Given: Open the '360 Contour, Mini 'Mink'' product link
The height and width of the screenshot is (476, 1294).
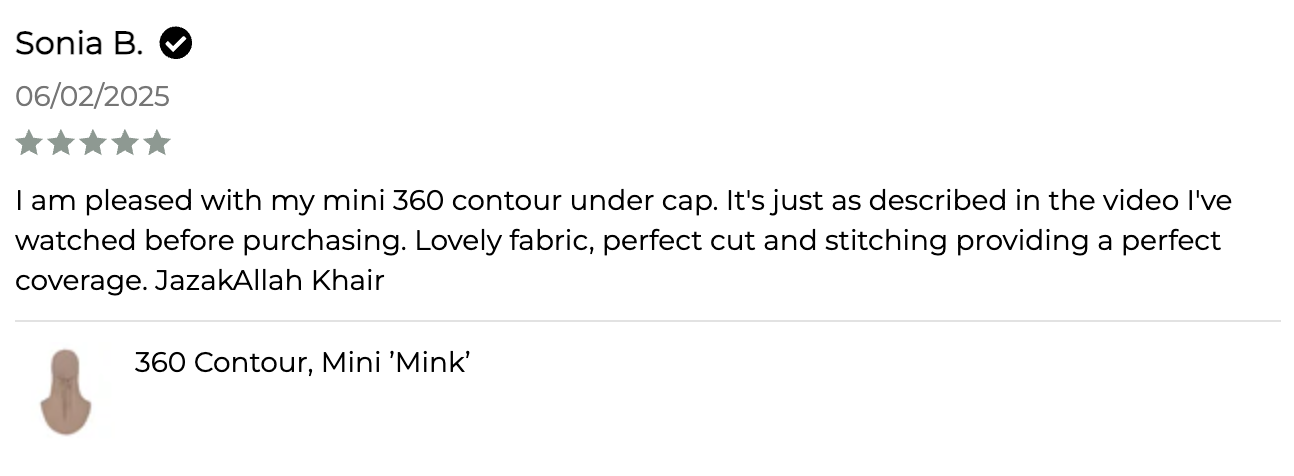Looking at the screenshot, I should (x=302, y=362).
